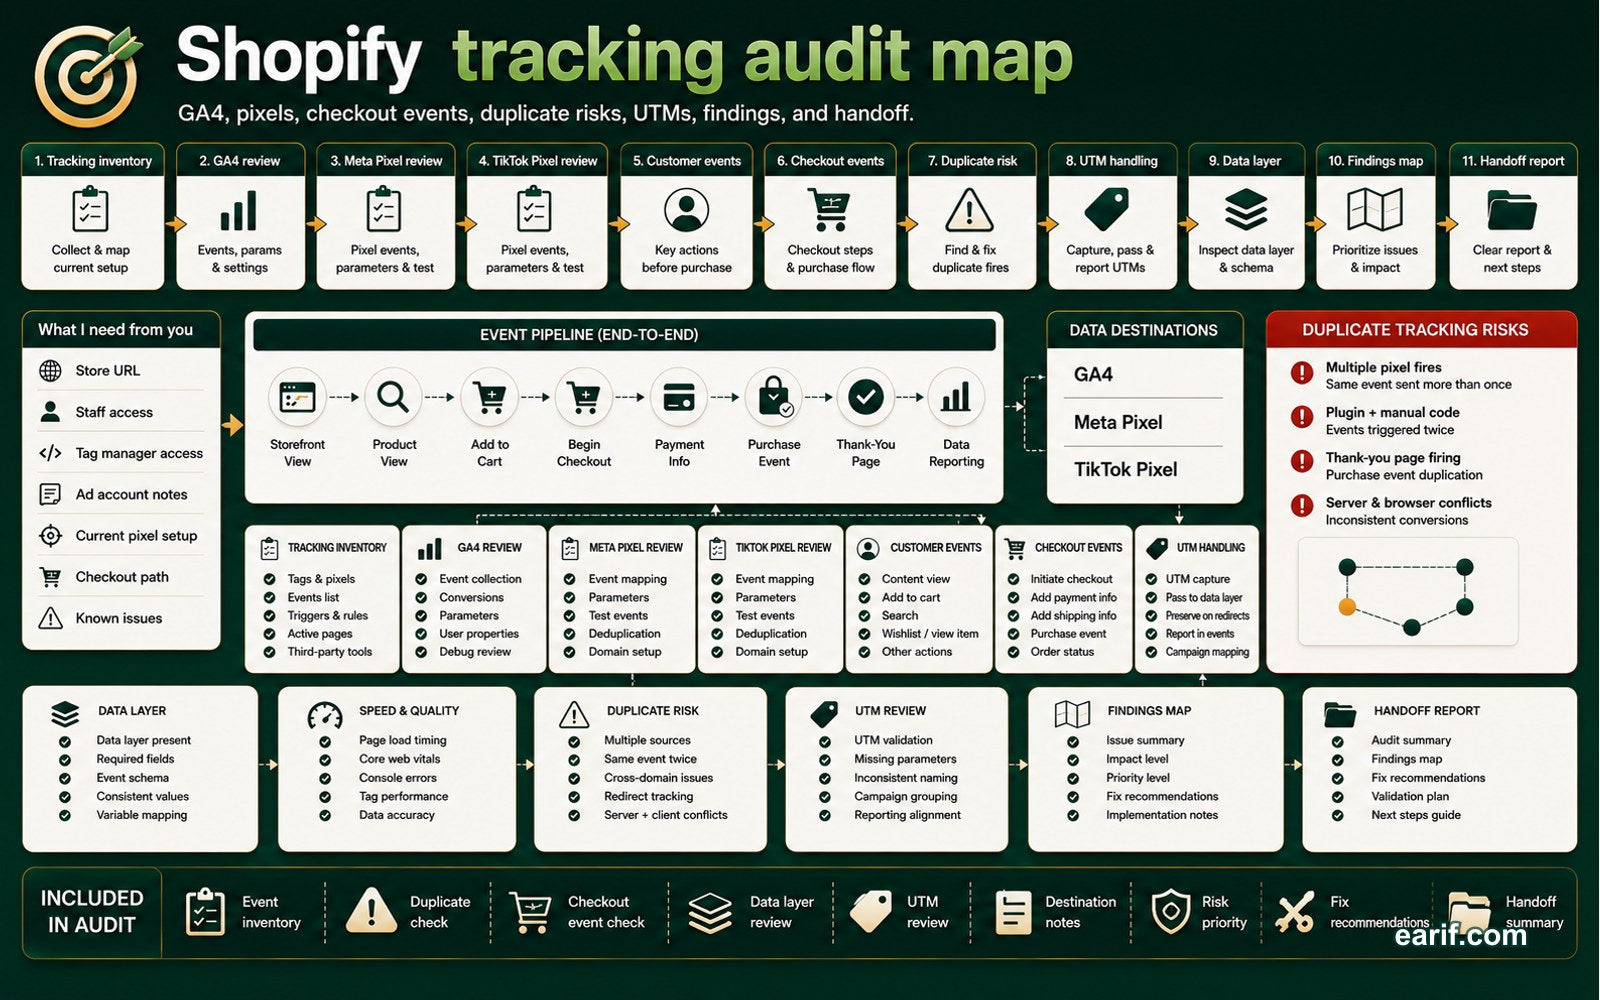This screenshot has height=1000, width=1600.
Task: Click the check beside Audit summary
Action: [1337, 741]
